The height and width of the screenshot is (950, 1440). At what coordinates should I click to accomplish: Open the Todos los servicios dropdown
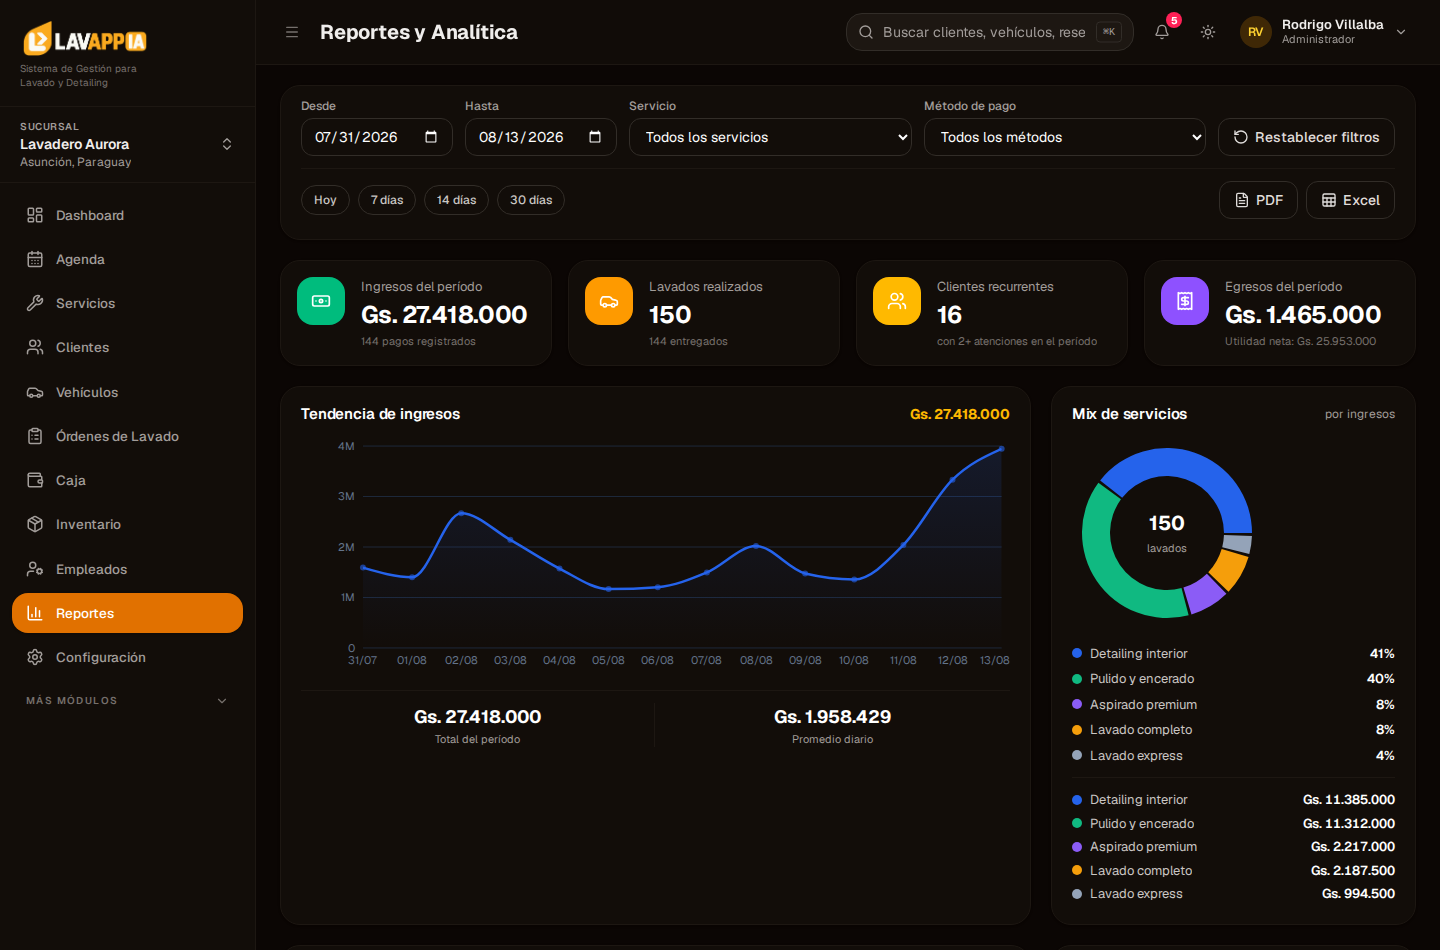[770, 137]
